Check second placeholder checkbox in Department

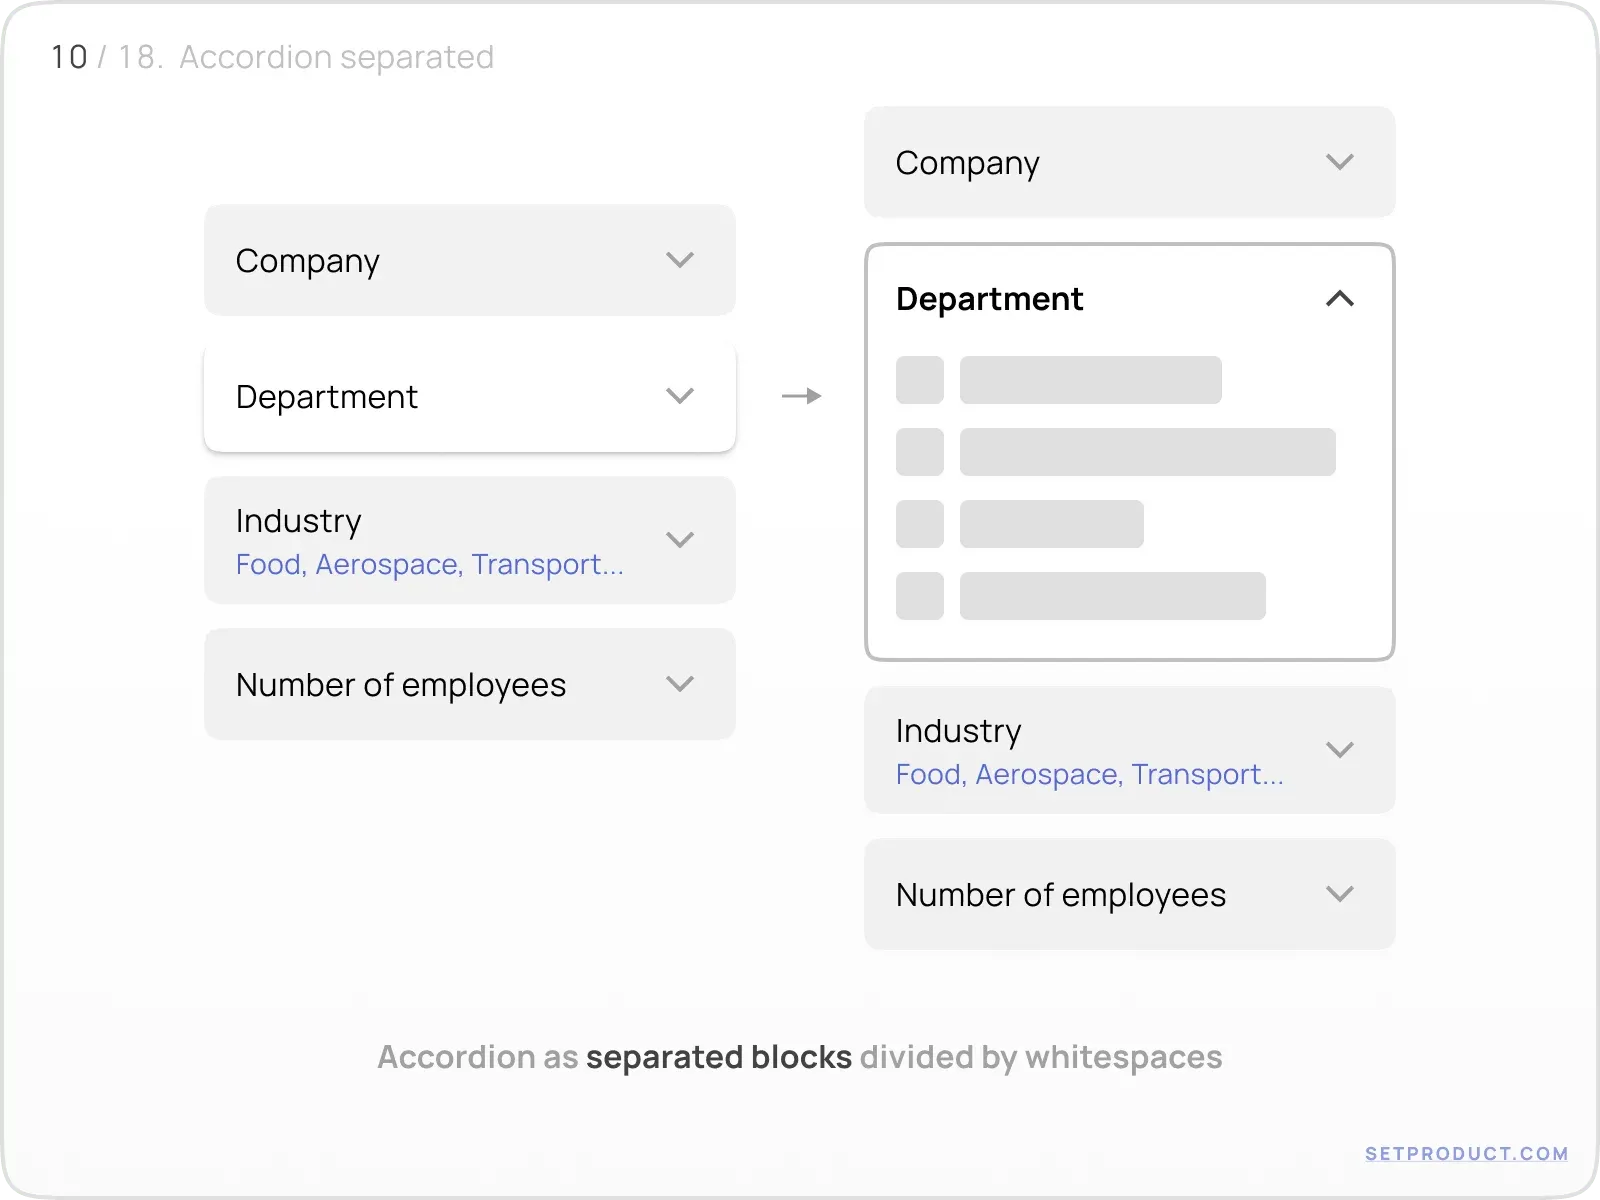tap(920, 452)
